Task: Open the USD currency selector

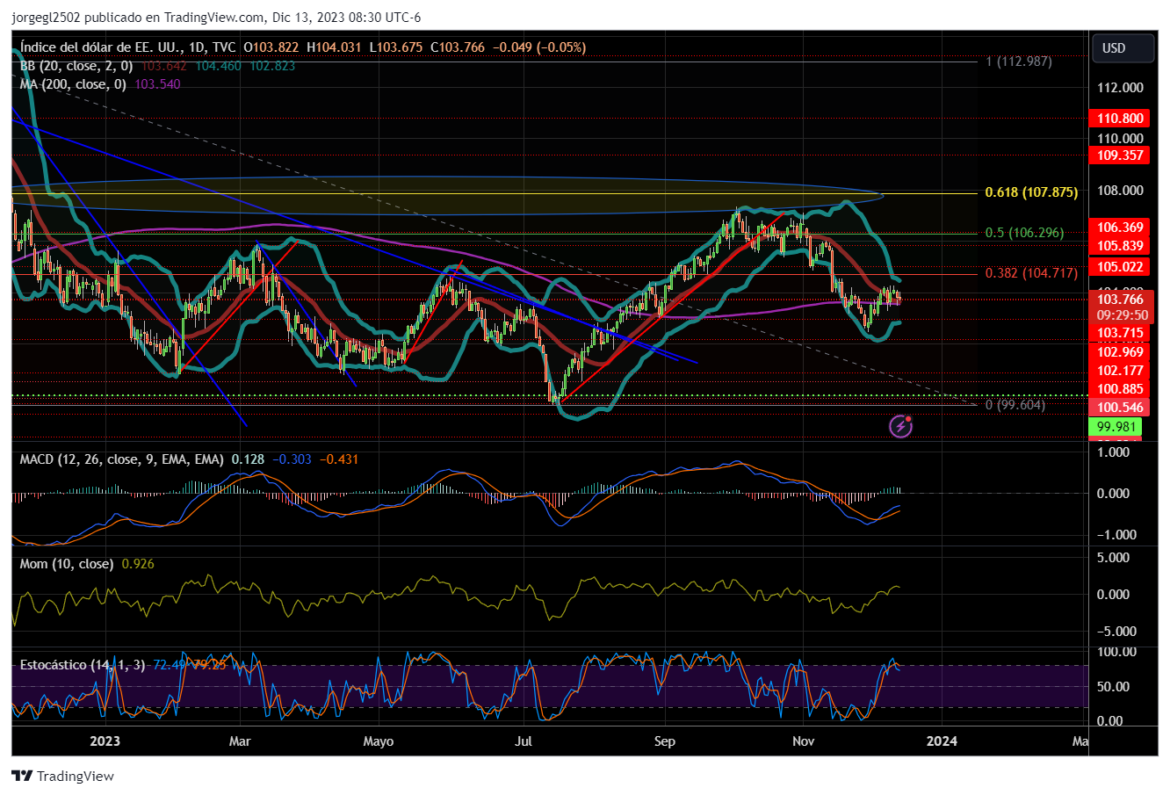Action: [x=1113, y=48]
